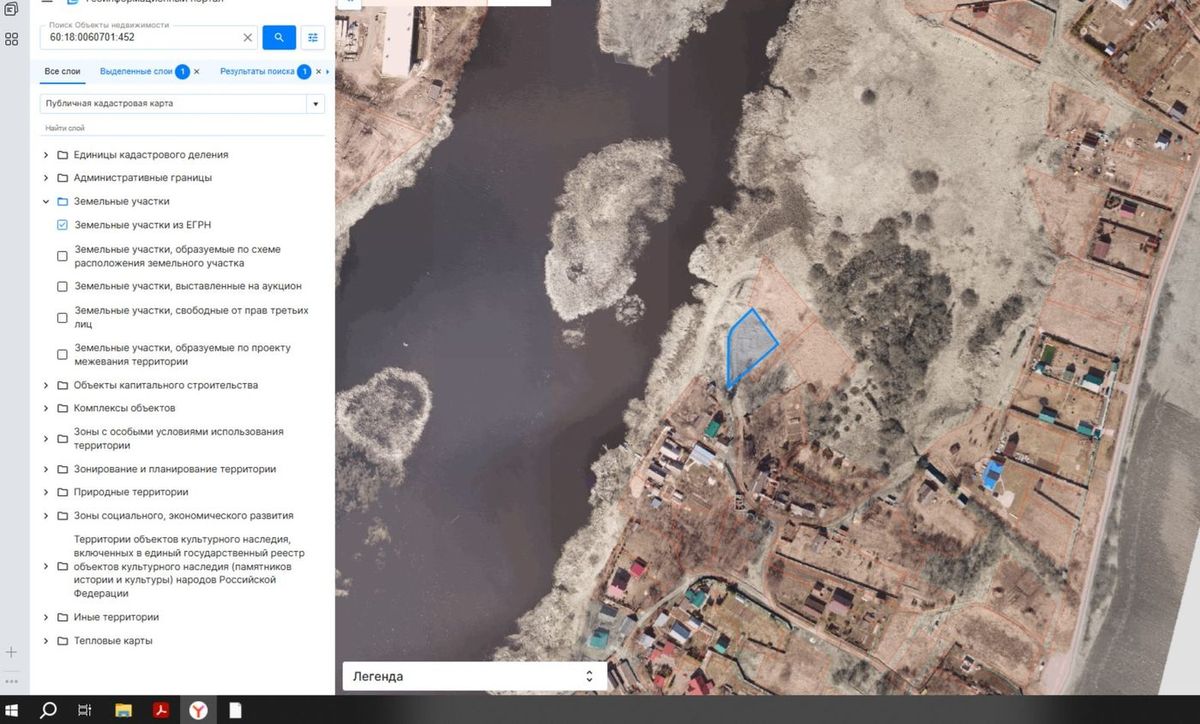Screen dimensions: 1200x724
Task: Expand 'Зоны социального, экономического развития' group
Action: (45, 516)
